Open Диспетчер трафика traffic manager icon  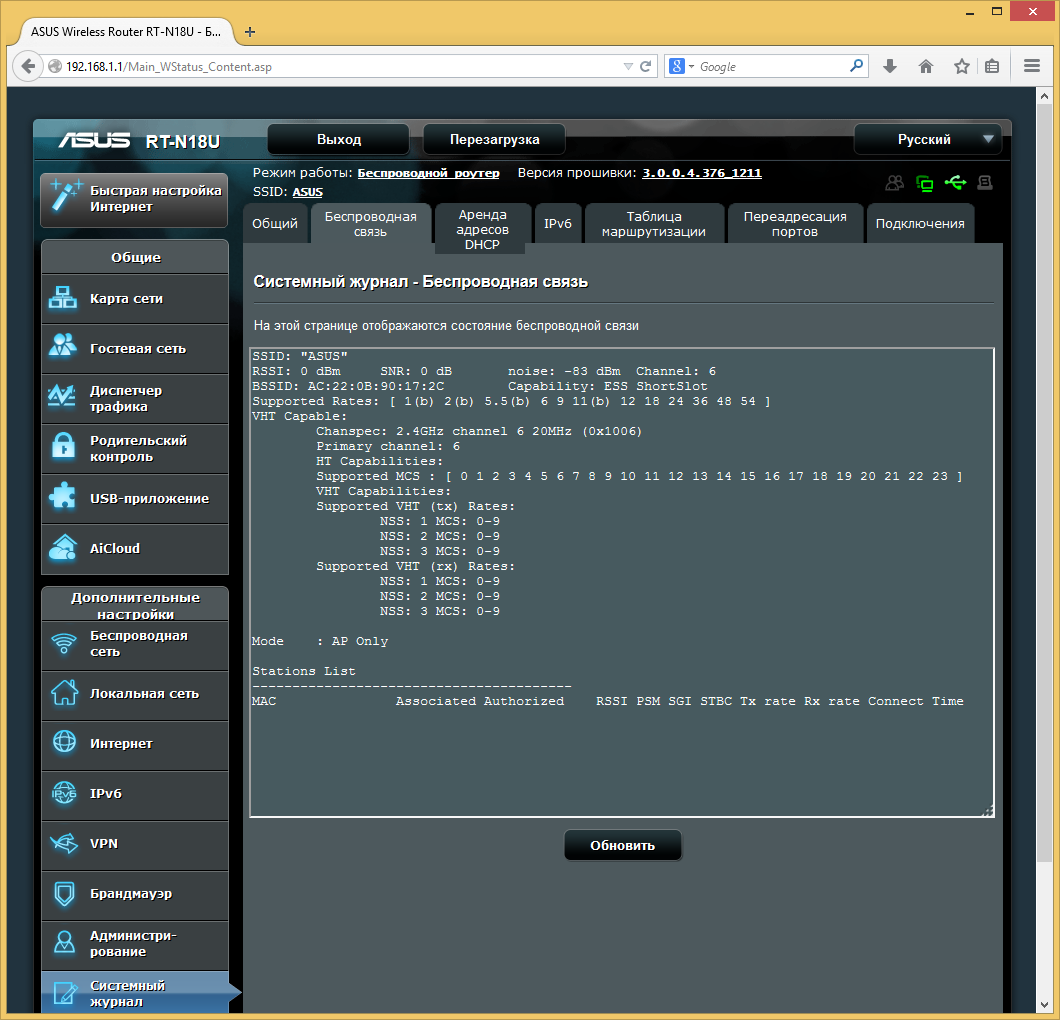63,395
